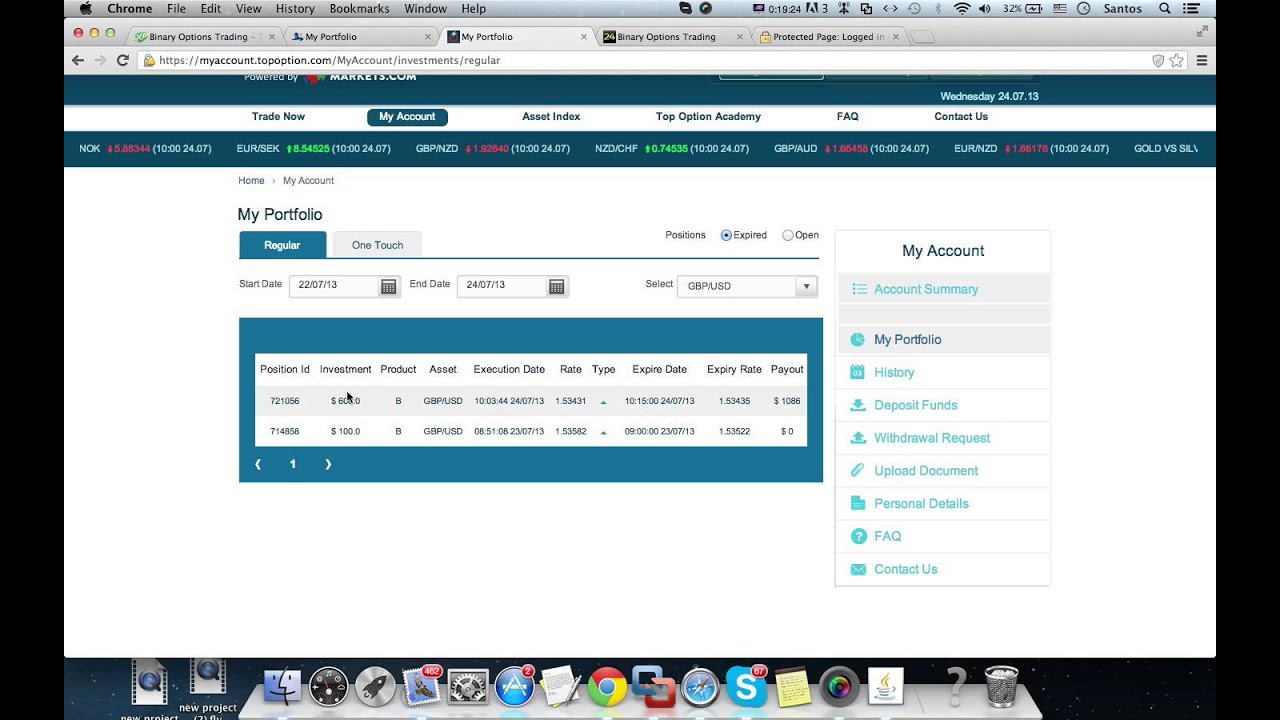Open the Deposit Funds sidebar link
1280x720 pixels.
pyautogui.click(x=915, y=405)
